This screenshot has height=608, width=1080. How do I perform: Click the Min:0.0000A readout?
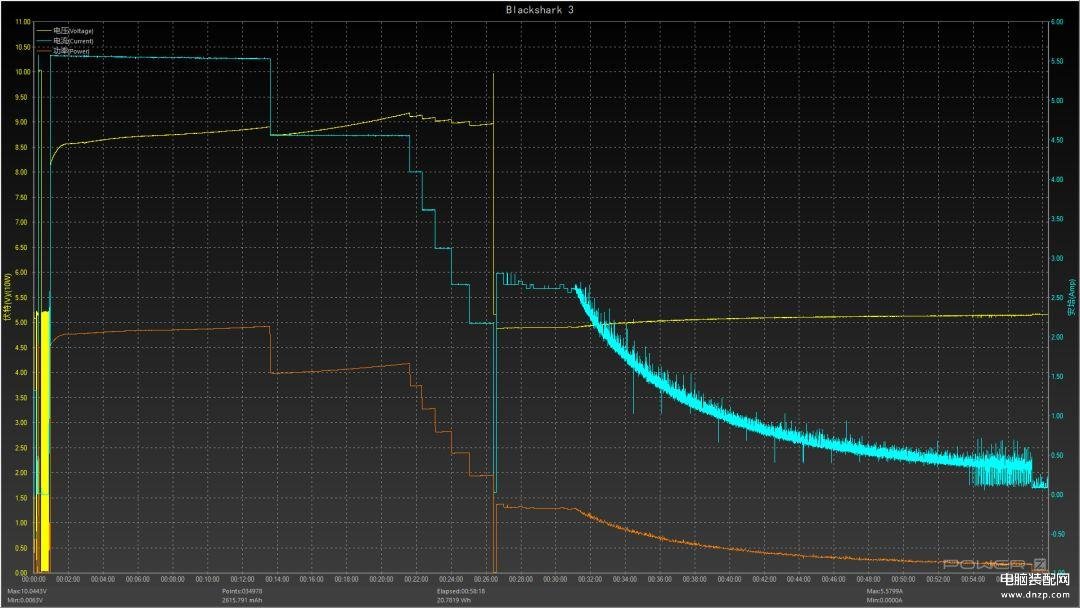coord(884,600)
